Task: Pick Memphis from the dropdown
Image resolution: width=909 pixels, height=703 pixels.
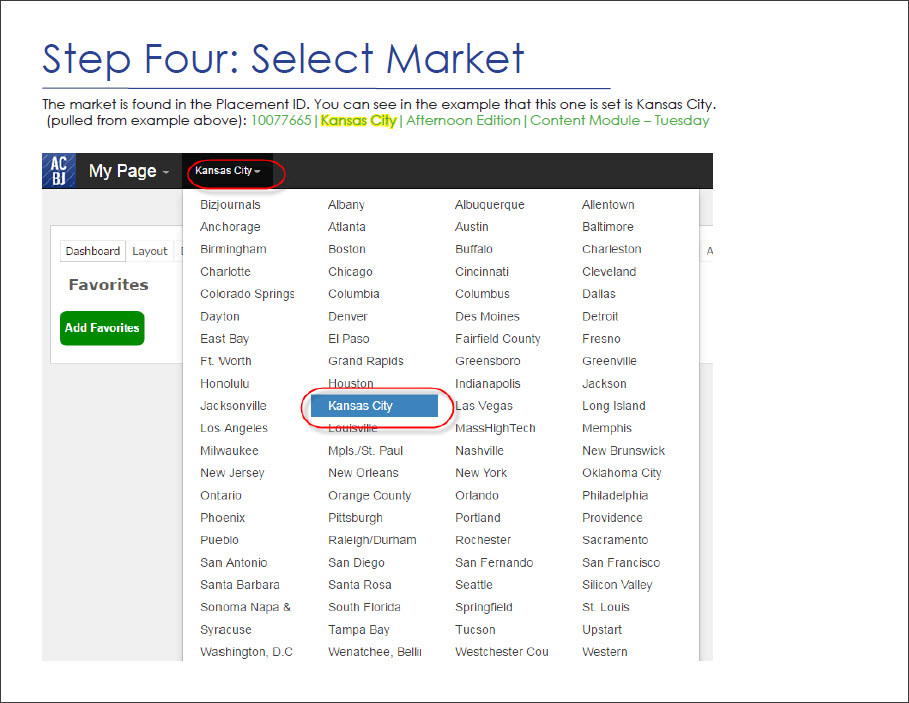Action: pos(607,428)
